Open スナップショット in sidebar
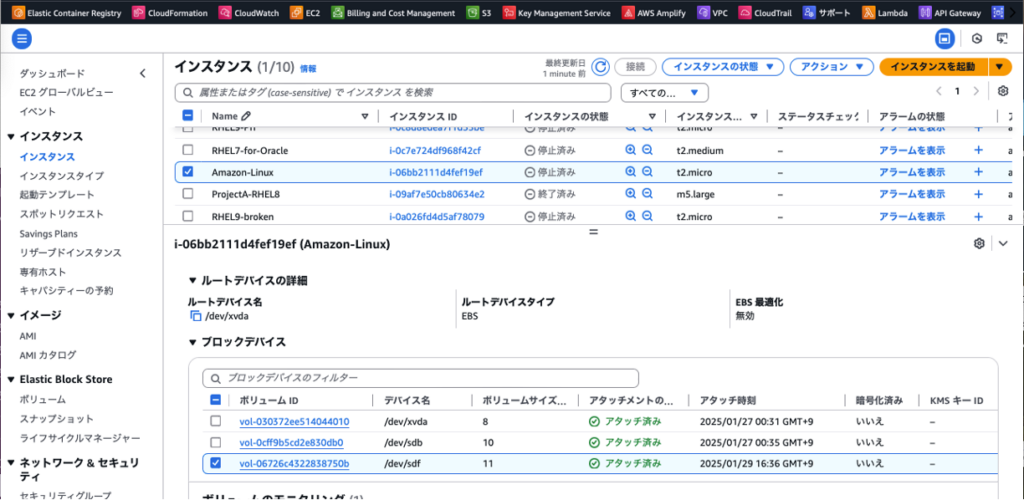The height and width of the screenshot is (500, 1024). click(57, 418)
